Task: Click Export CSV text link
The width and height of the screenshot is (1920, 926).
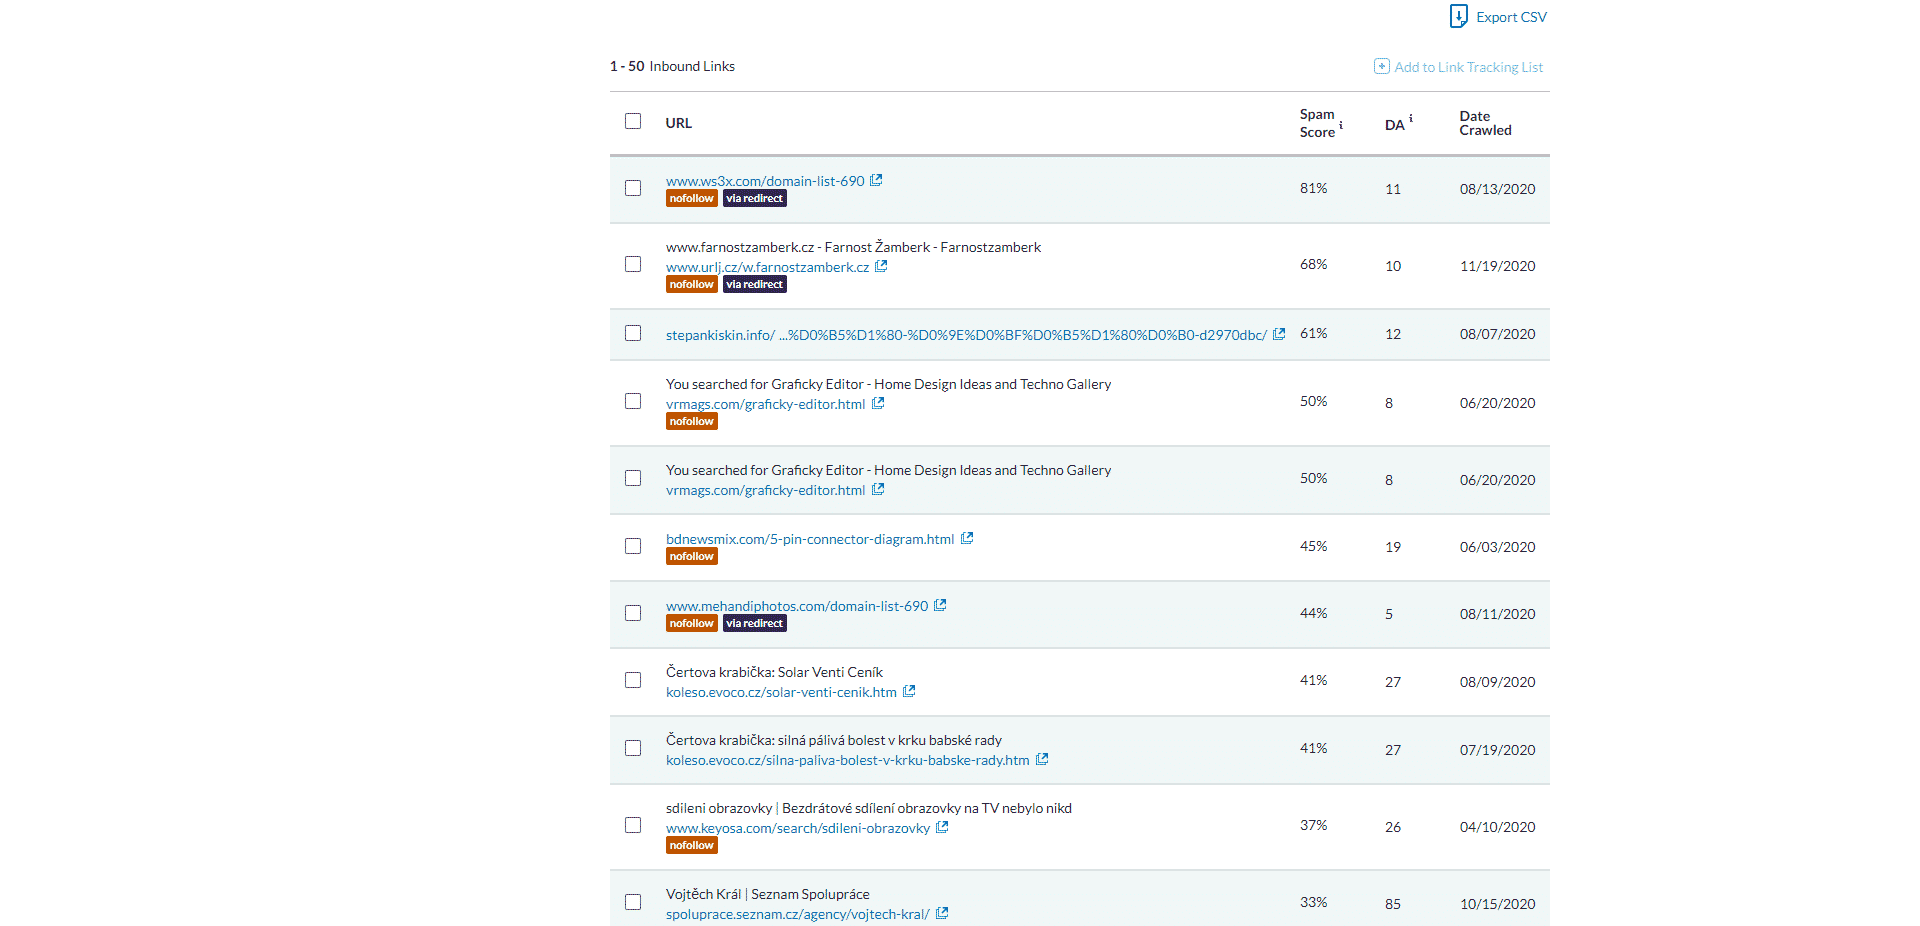Action: point(1511,17)
